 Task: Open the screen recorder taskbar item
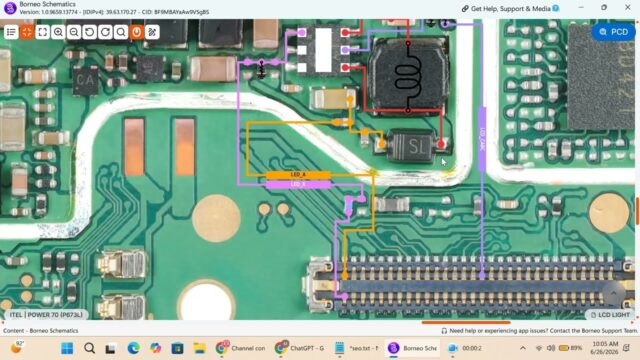coord(465,348)
